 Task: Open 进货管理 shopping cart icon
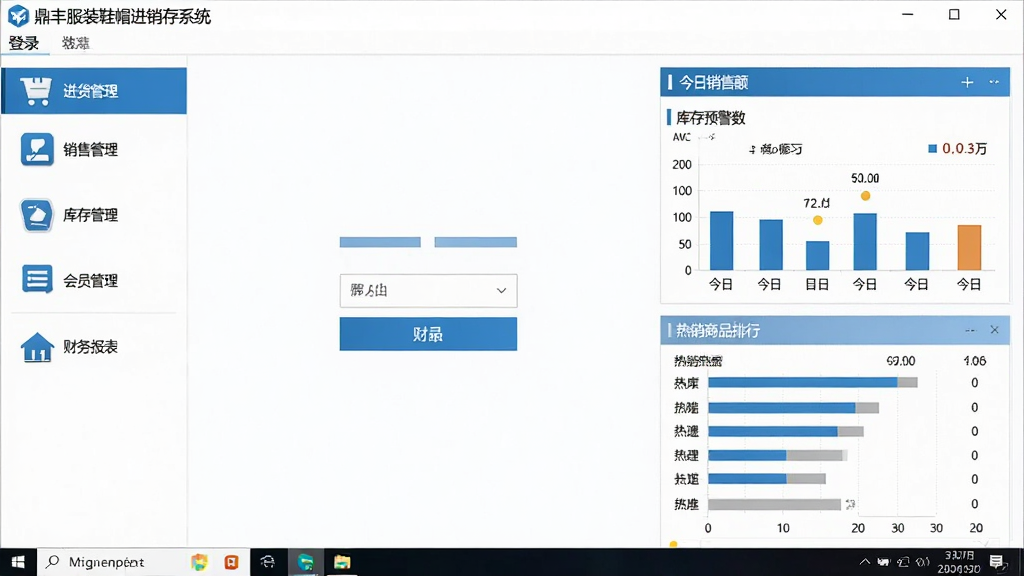(36, 91)
